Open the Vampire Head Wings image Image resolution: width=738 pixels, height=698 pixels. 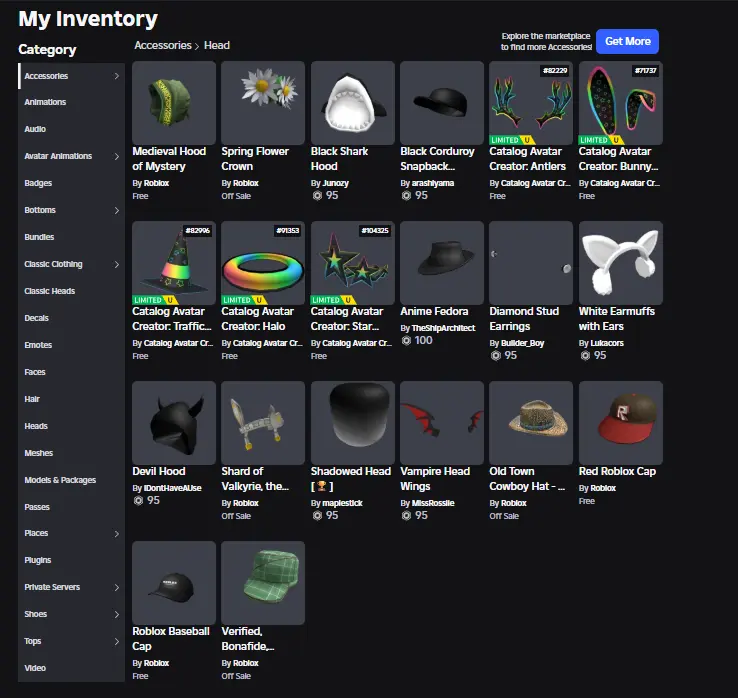(441, 422)
